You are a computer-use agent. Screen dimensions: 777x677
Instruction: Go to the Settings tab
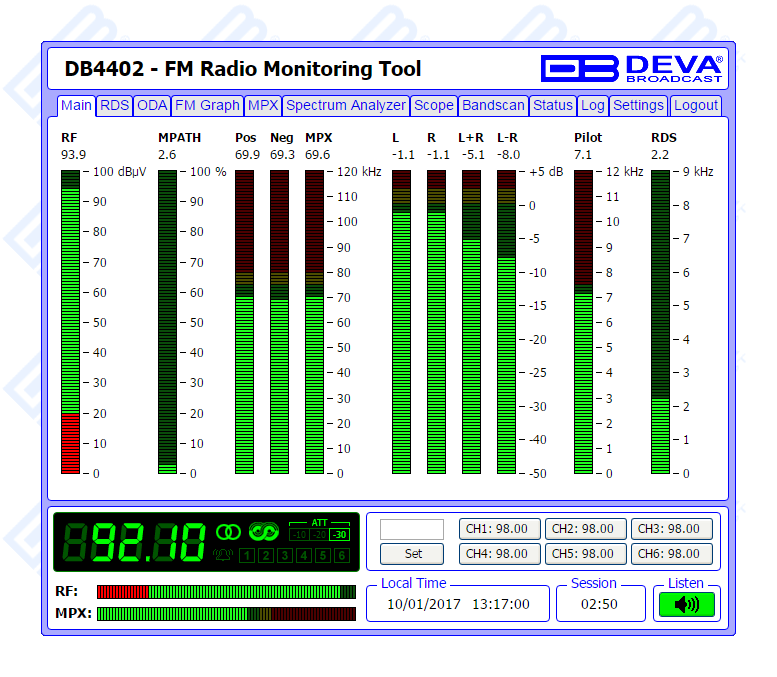(x=638, y=105)
